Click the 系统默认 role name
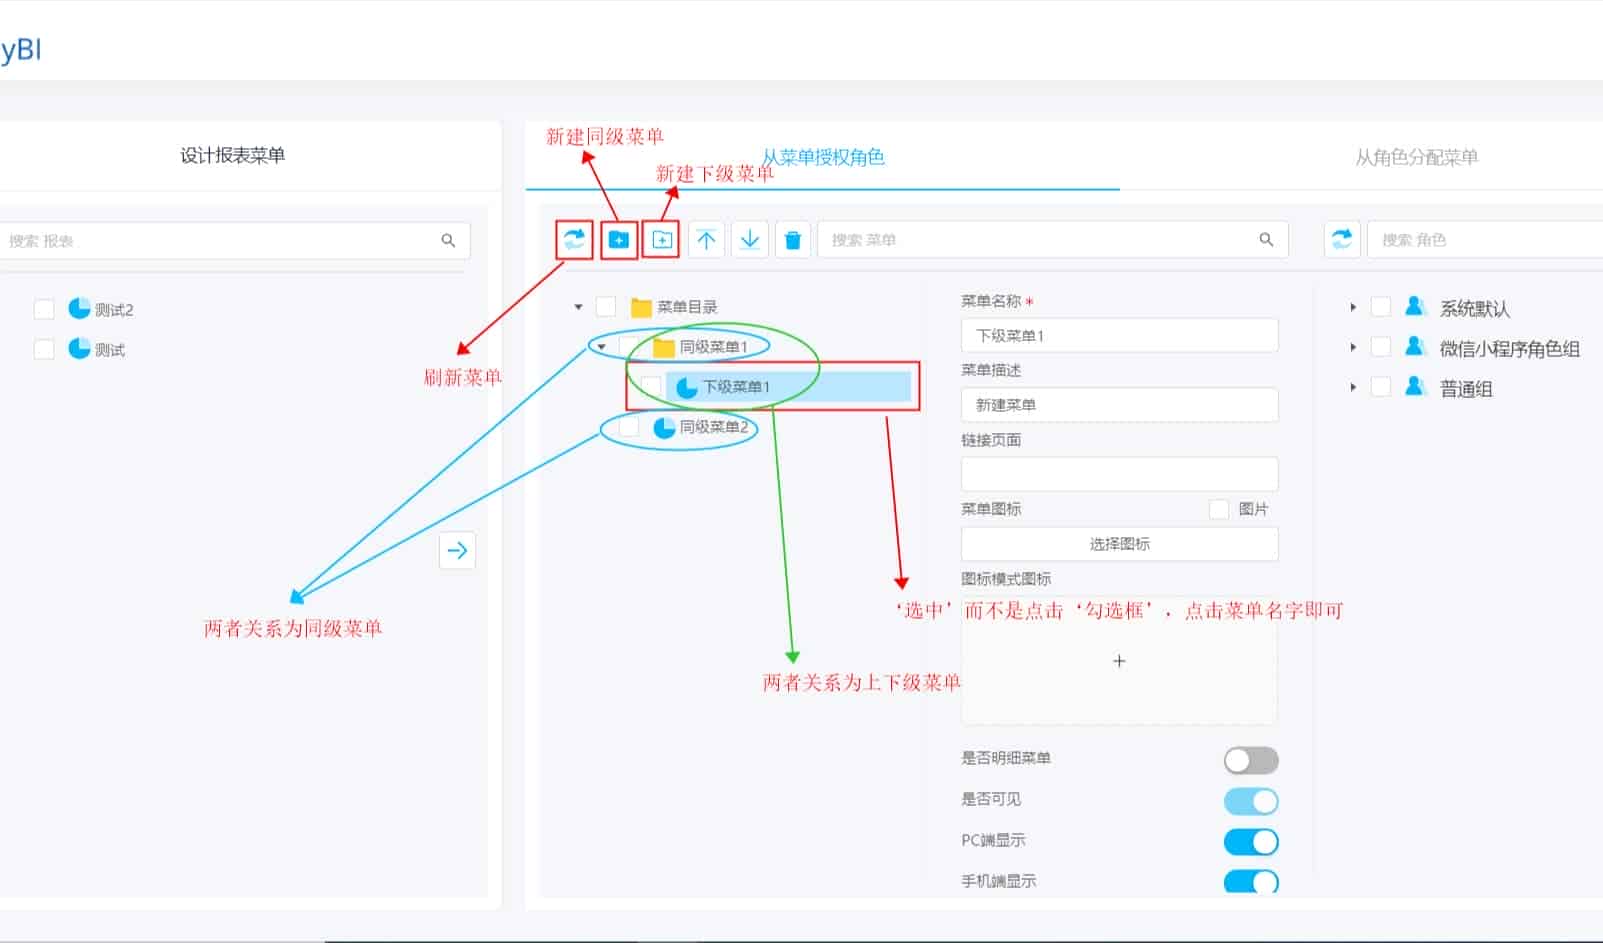This screenshot has width=1603, height=943. pos(1474,309)
